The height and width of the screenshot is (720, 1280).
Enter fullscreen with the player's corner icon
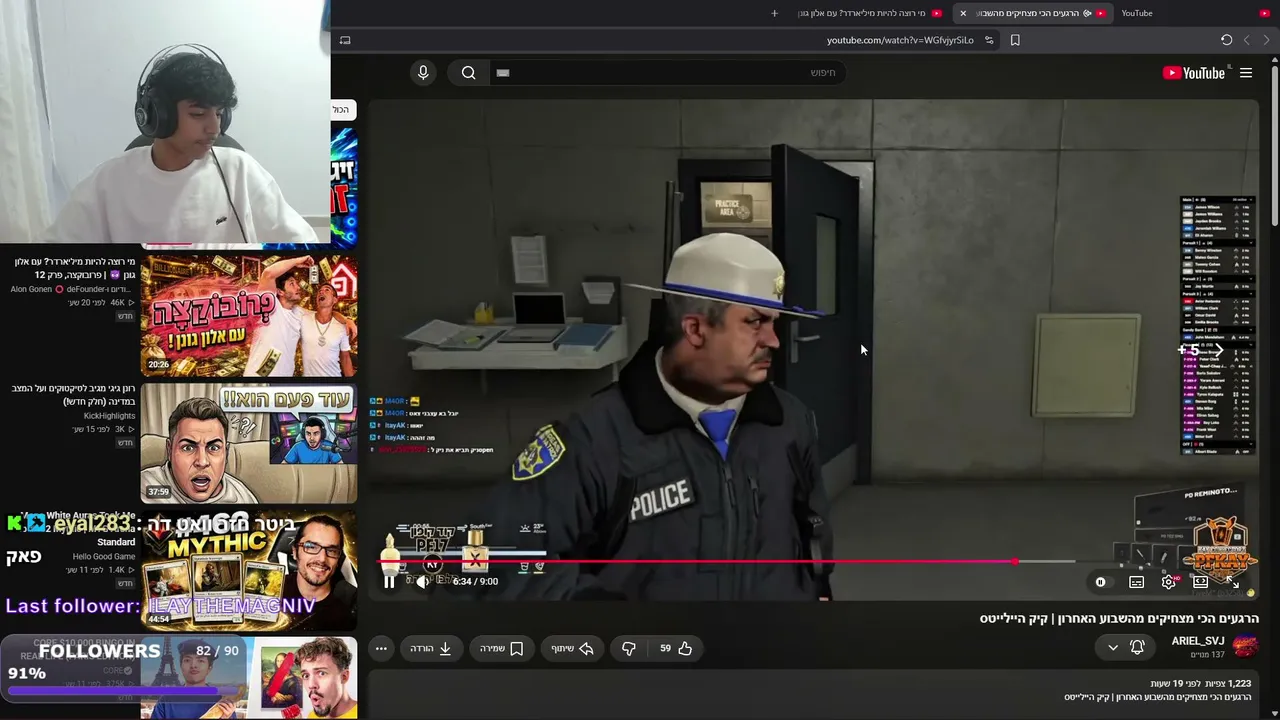[1232, 582]
